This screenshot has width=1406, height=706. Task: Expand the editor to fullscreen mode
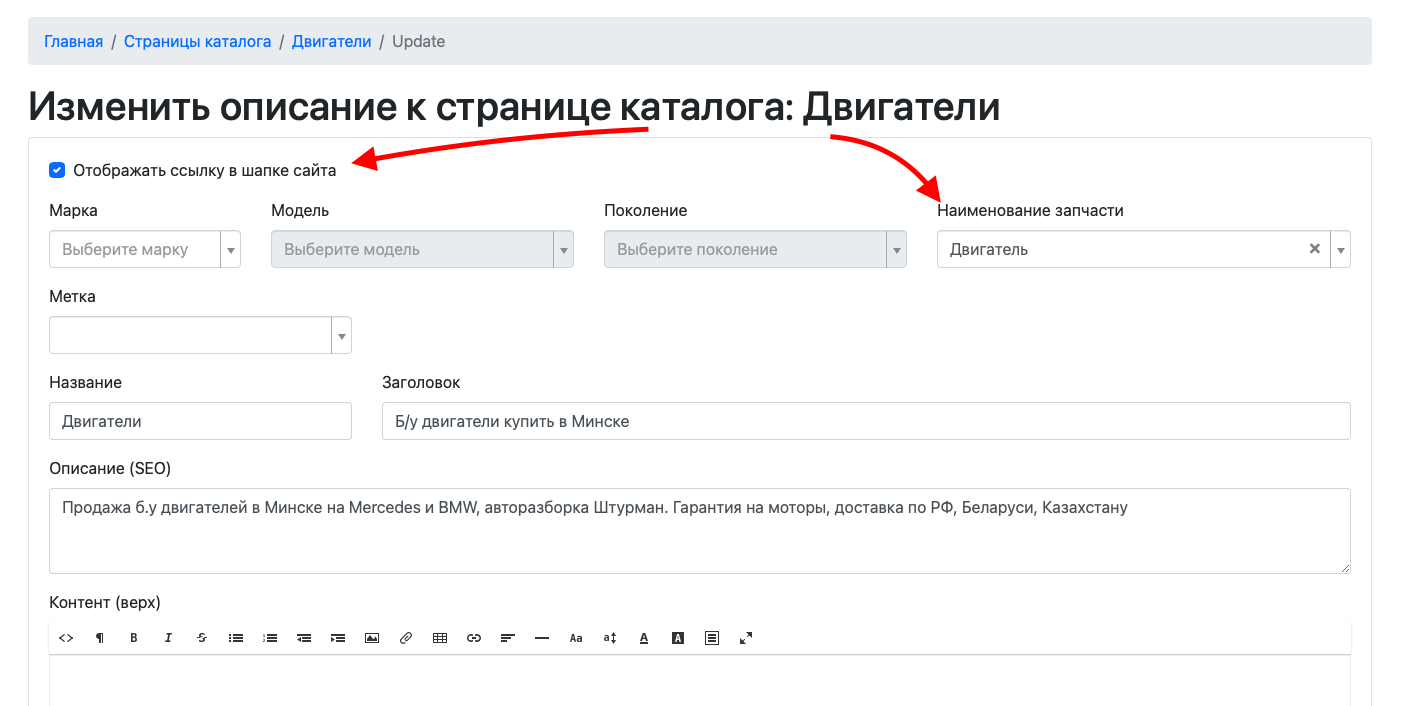coord(745,637)
